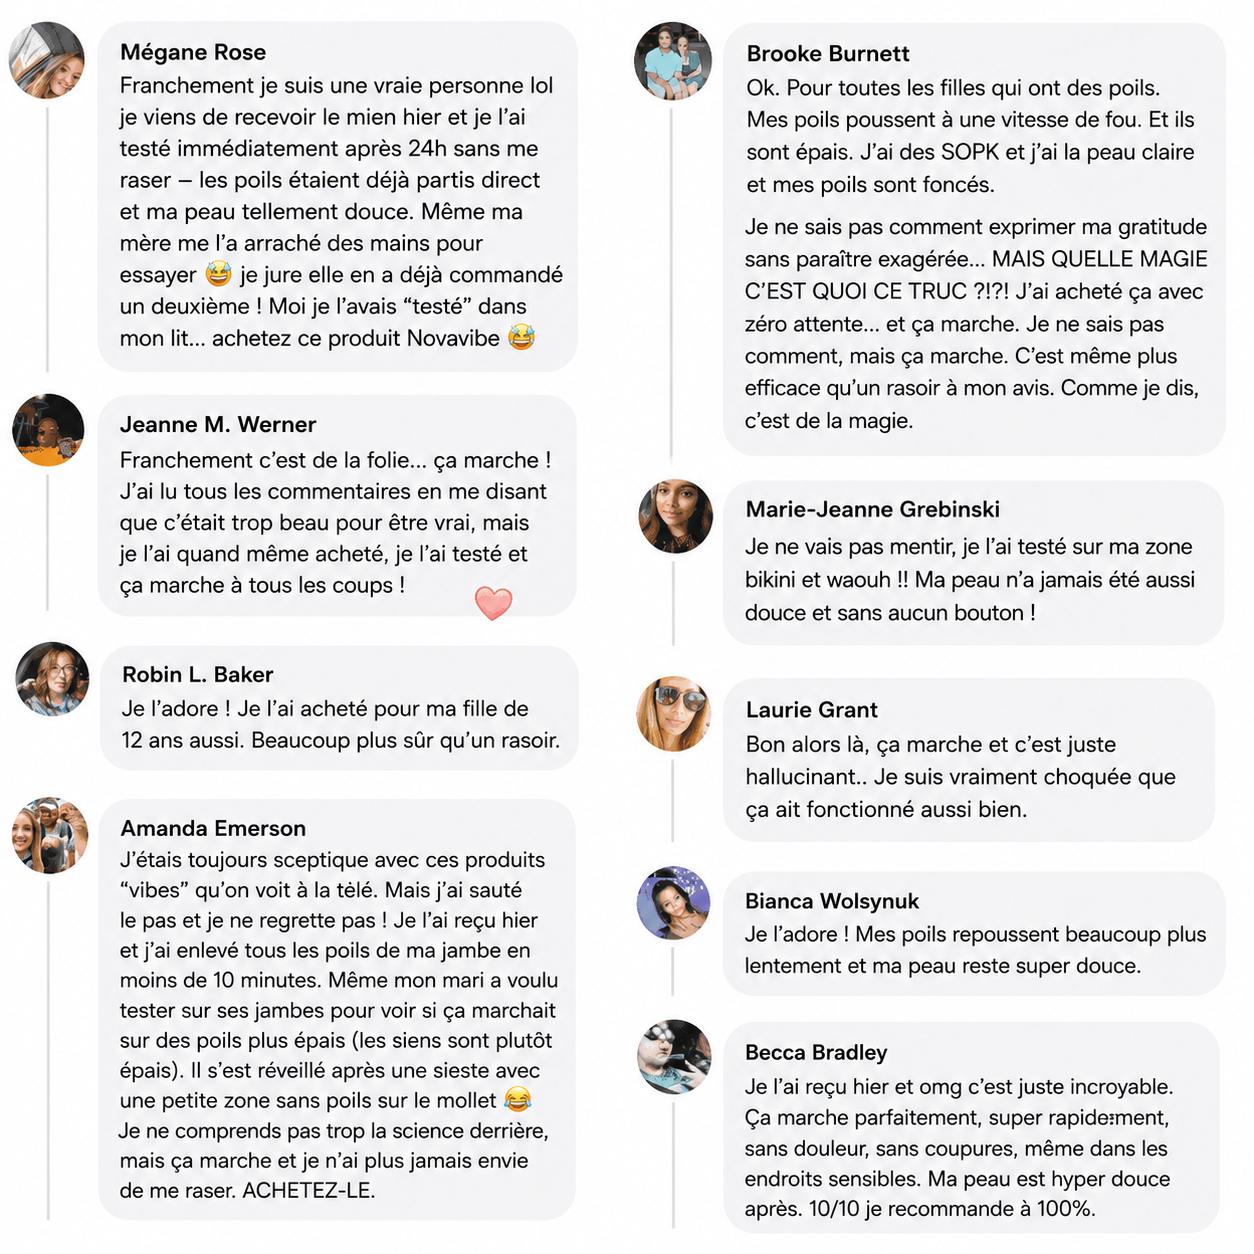Open Jeanne M. Werner's profile picture
This screenshot has width=1254, height=1254.
tap(48, 430)
